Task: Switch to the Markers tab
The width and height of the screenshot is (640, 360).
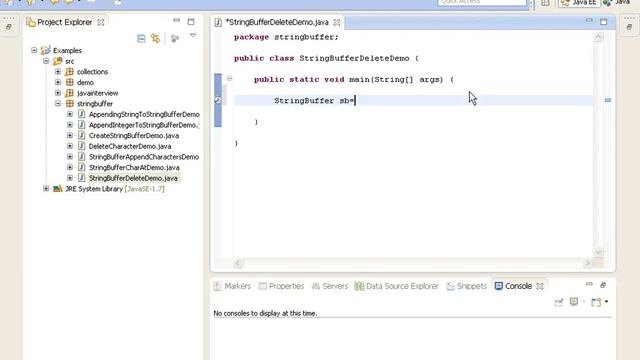Action: click(x=232, y=286)
